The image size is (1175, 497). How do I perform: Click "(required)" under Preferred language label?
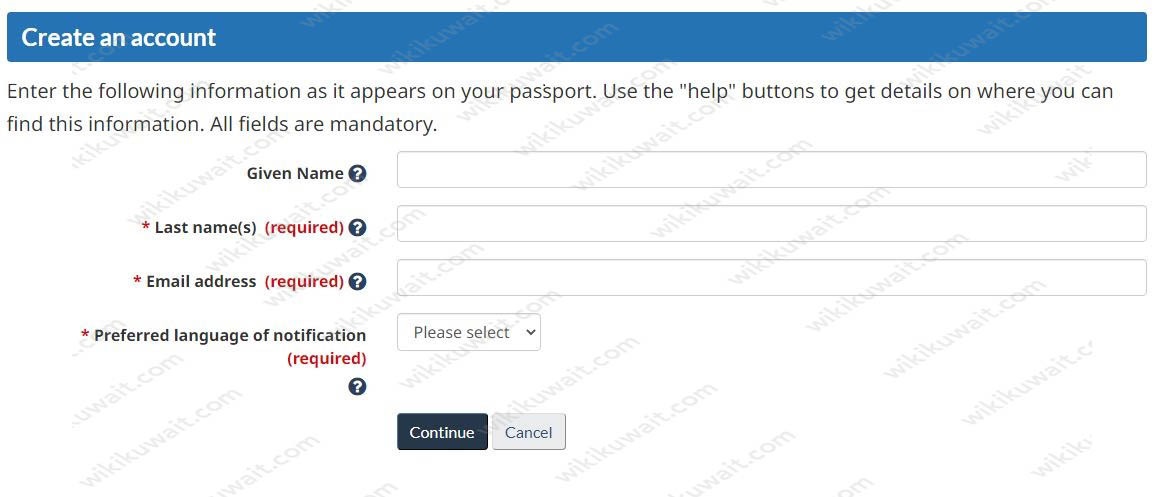click(x=326, y=359)
